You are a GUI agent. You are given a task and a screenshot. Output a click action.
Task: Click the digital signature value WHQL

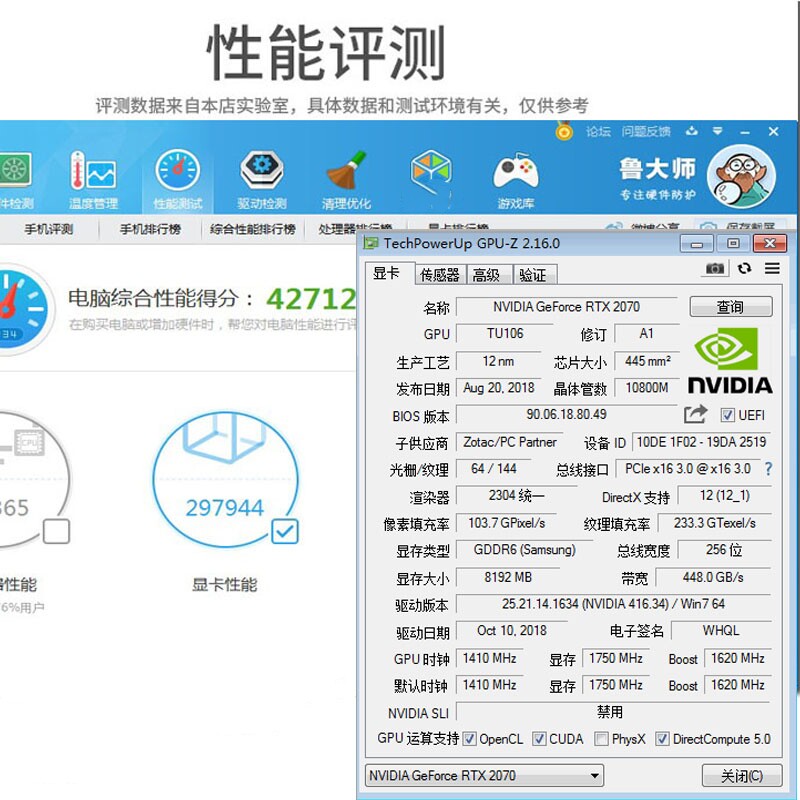tap(721, 631)
